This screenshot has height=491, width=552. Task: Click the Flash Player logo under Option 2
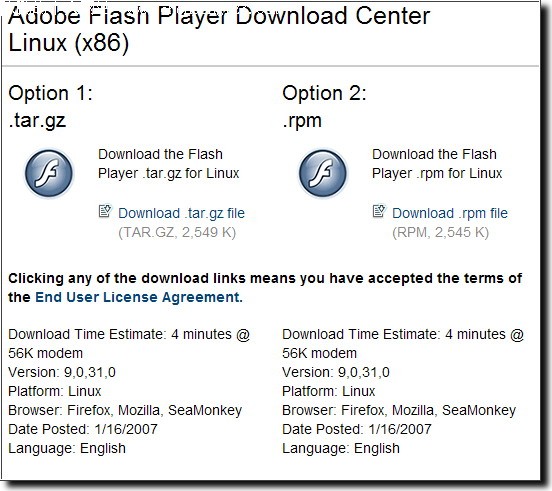pyautogui.click(x=323, y=173)
